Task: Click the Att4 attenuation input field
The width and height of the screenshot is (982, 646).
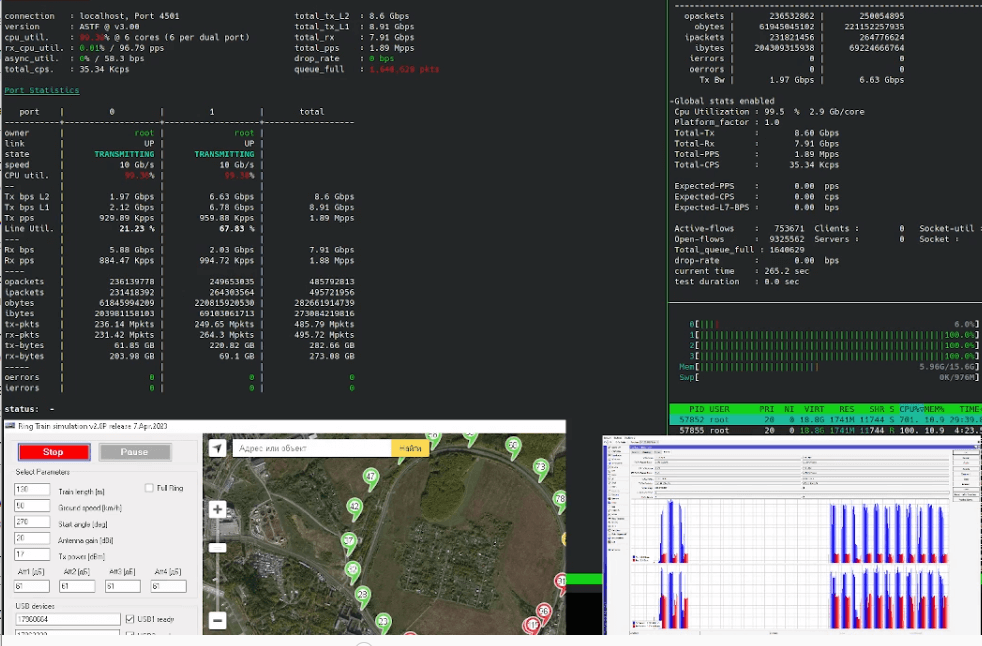Action: [x=168, y=586]
